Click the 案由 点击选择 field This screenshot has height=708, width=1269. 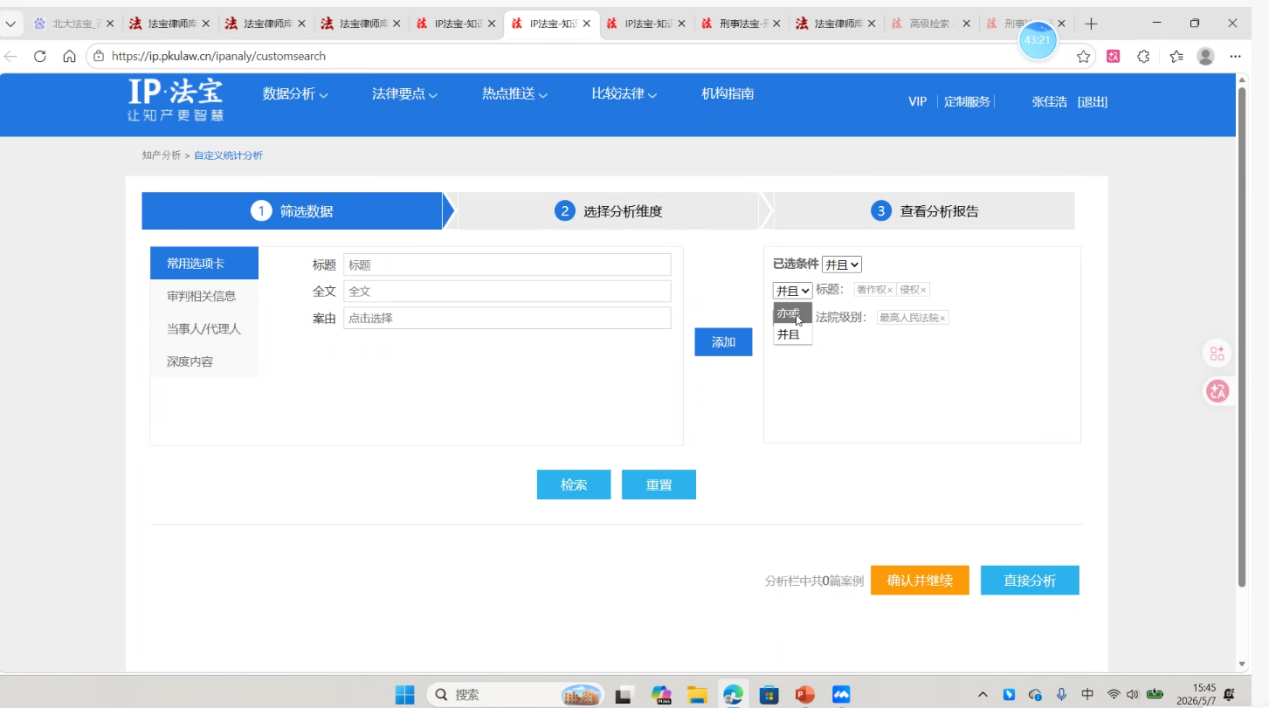(x=507, y=318)
